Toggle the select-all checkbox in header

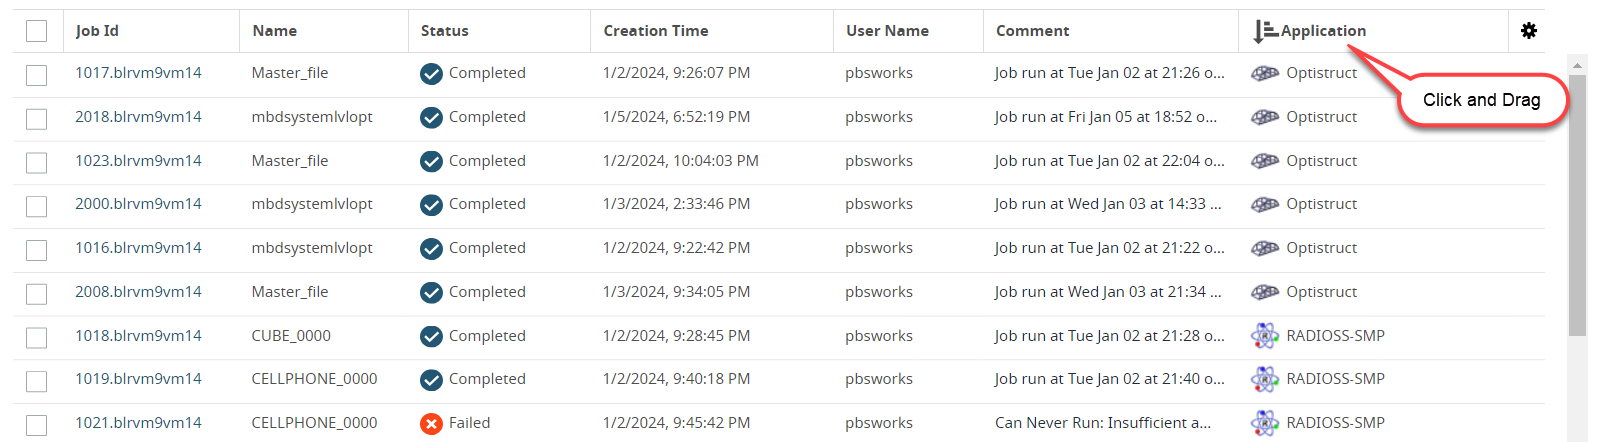click(x=37, y=31)
